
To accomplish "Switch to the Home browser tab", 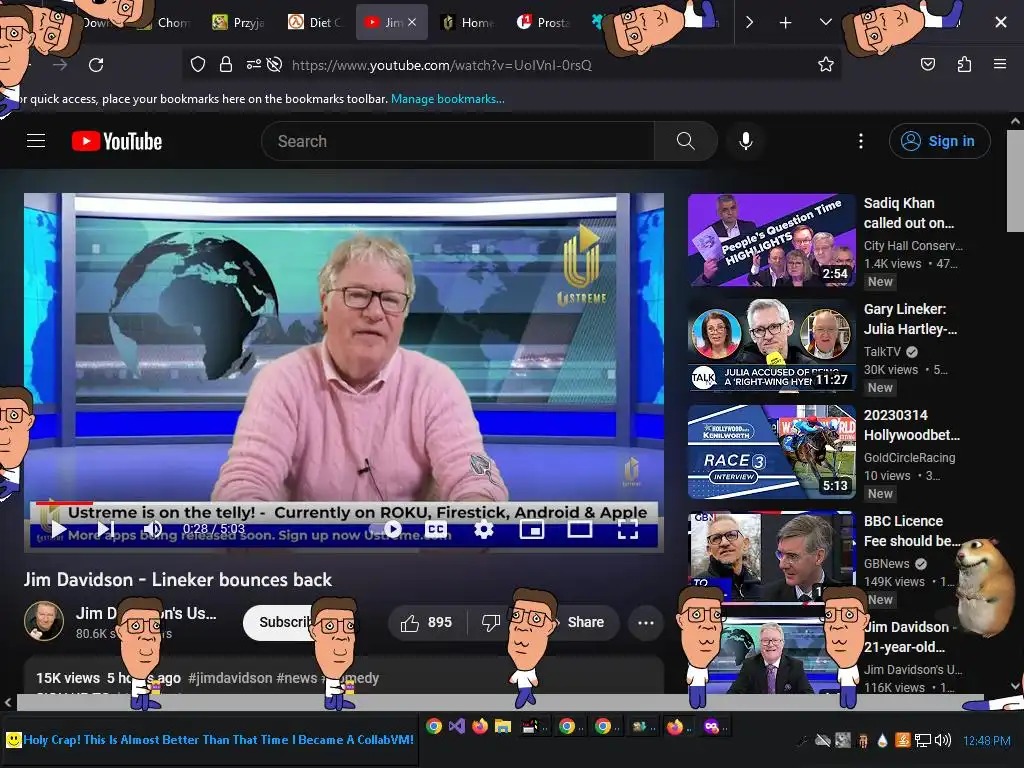I will 468,22.
